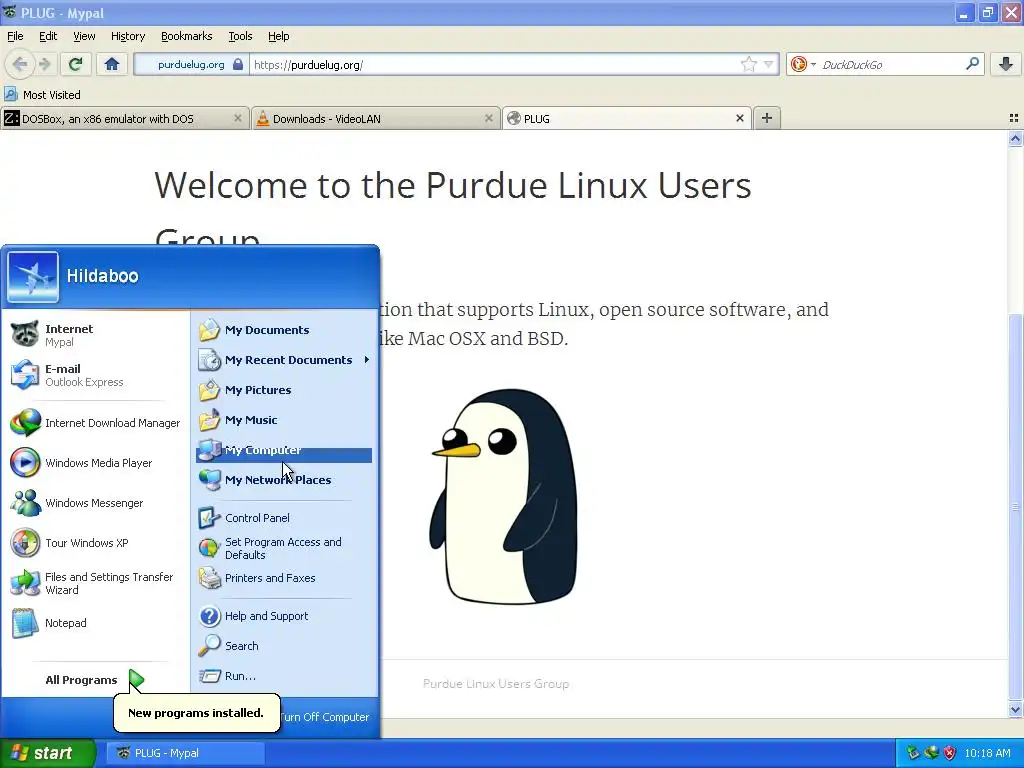Open the File menu

(x=15, y=36)
